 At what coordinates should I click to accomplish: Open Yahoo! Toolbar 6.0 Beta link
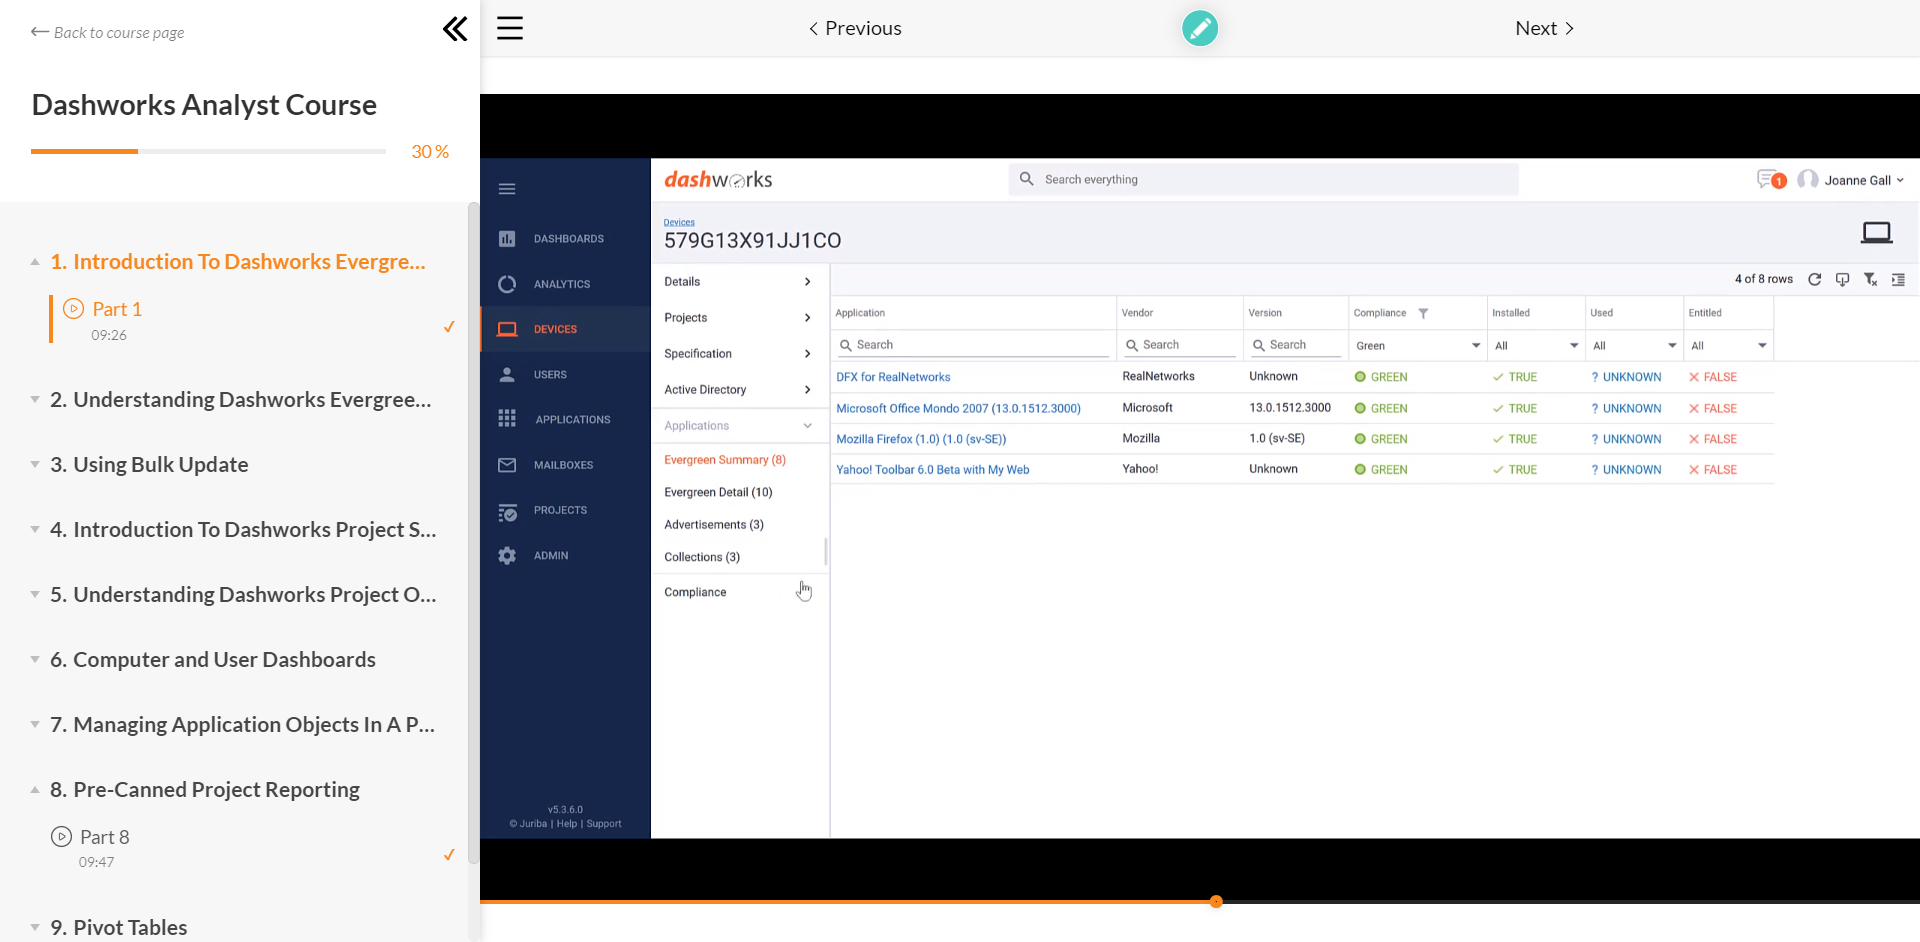coord(932,469)
